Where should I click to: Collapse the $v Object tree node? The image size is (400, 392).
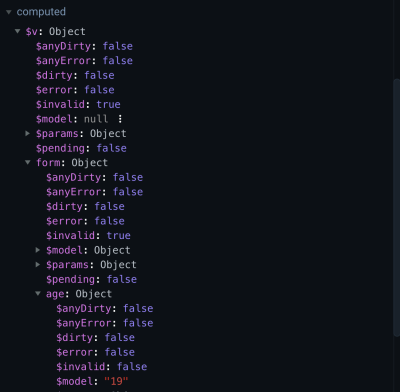pyautogui.click(x=17, y=31)
